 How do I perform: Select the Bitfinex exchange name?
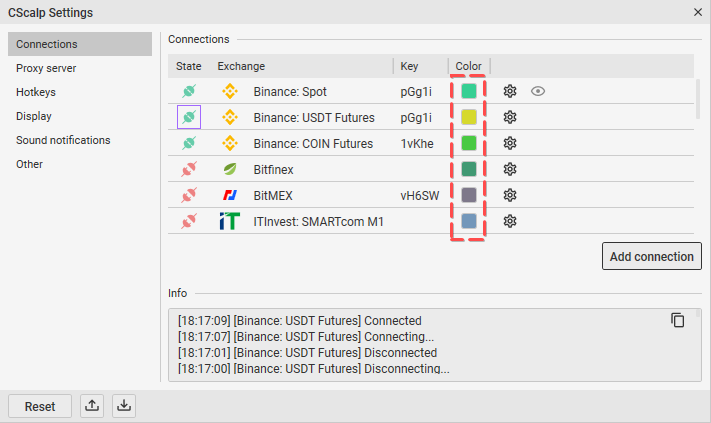tap(273, 170)
